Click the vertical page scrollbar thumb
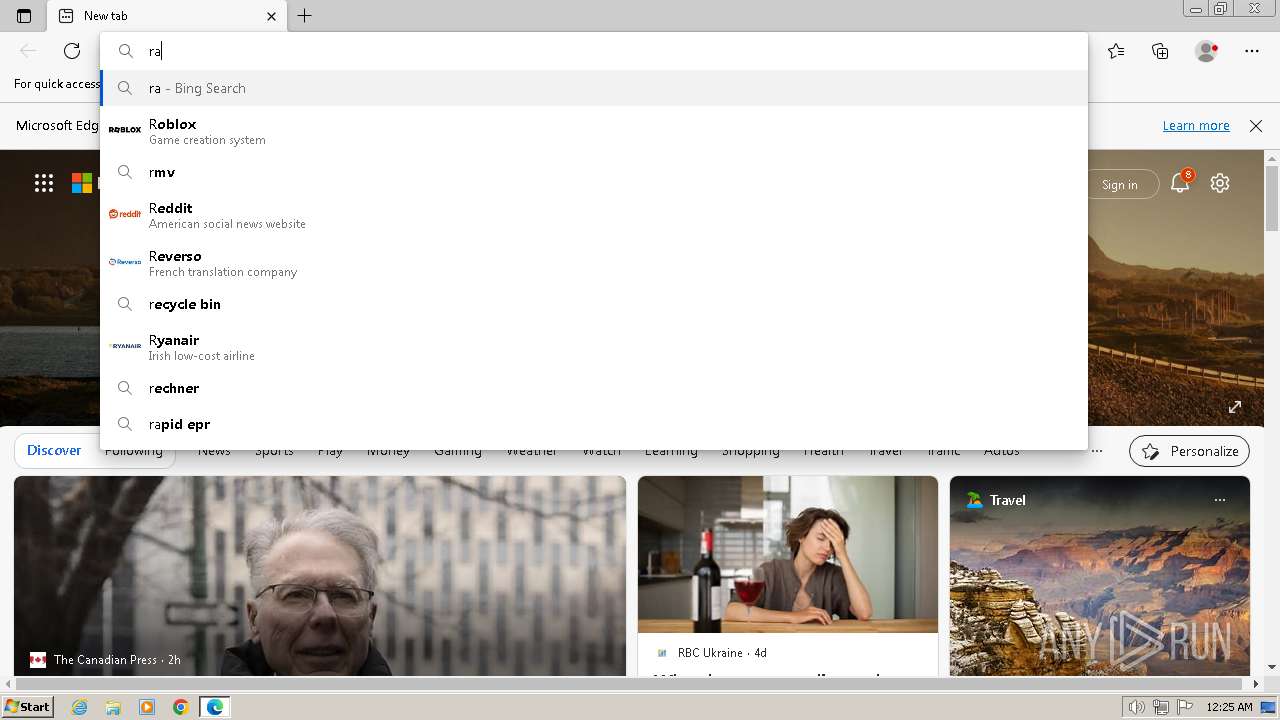The image size is (1280, 720). 1272,198
